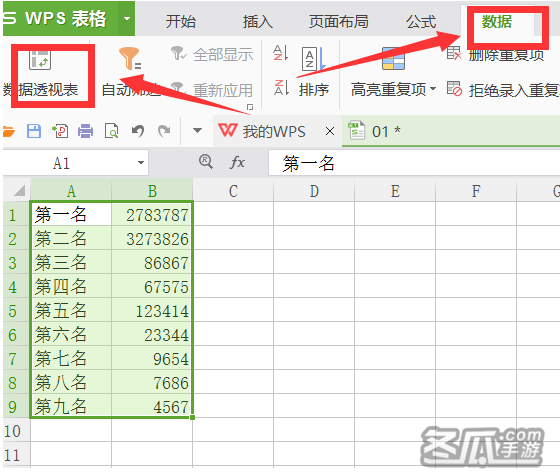Expand the quick access toolbar dropdown arrow
560x472 pixels.
pyautogui.click(x=197, y=130)
